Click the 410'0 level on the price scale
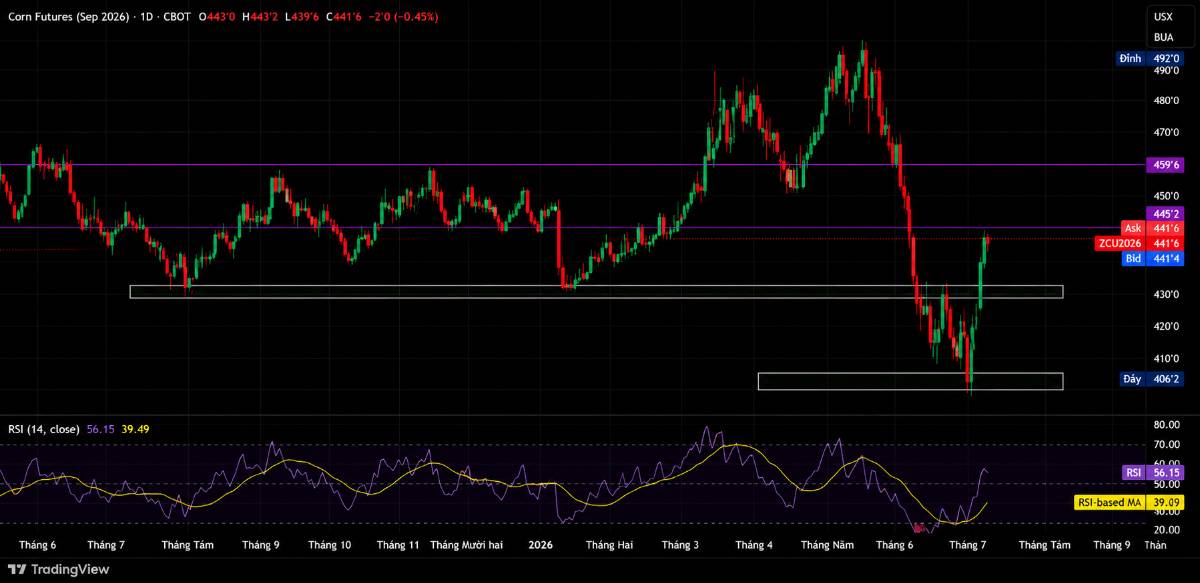 [x=1166, y=359]
